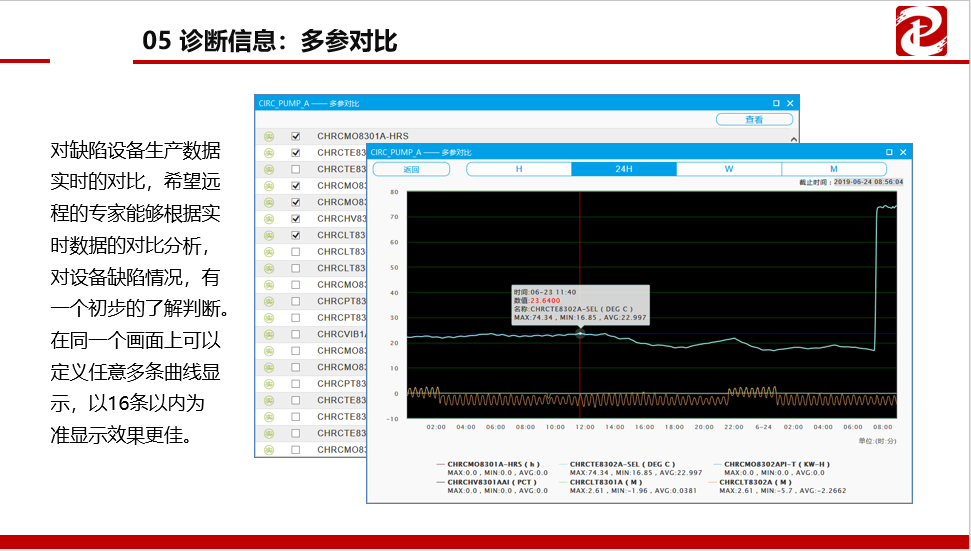Click the green icon in the CHRCHV83 row
The image size is (971, 551).
268,219
